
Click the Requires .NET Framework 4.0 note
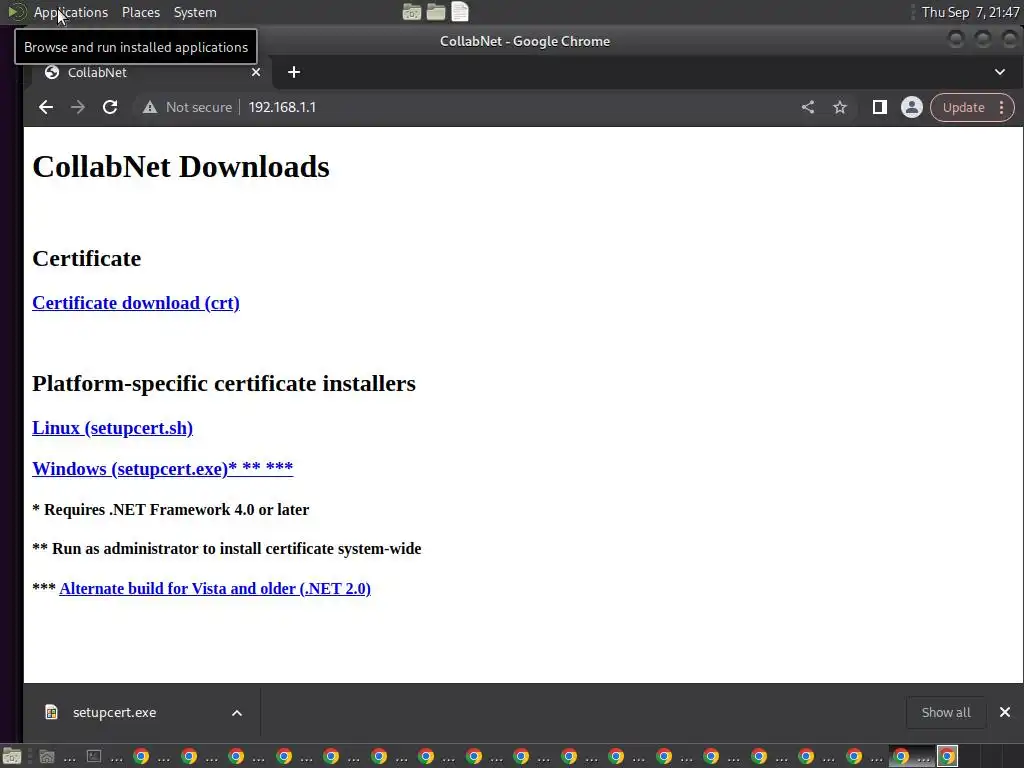[x=170, y=509]
